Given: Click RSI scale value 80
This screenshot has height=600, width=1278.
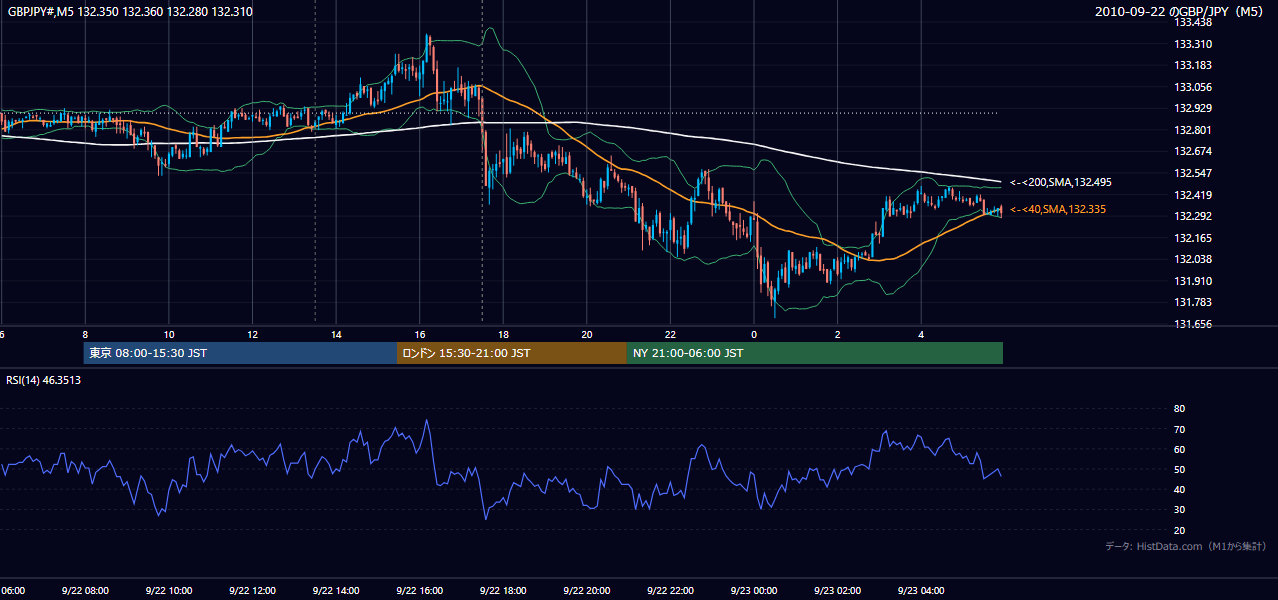Looking at the screenshot, I should point(1179,409).
